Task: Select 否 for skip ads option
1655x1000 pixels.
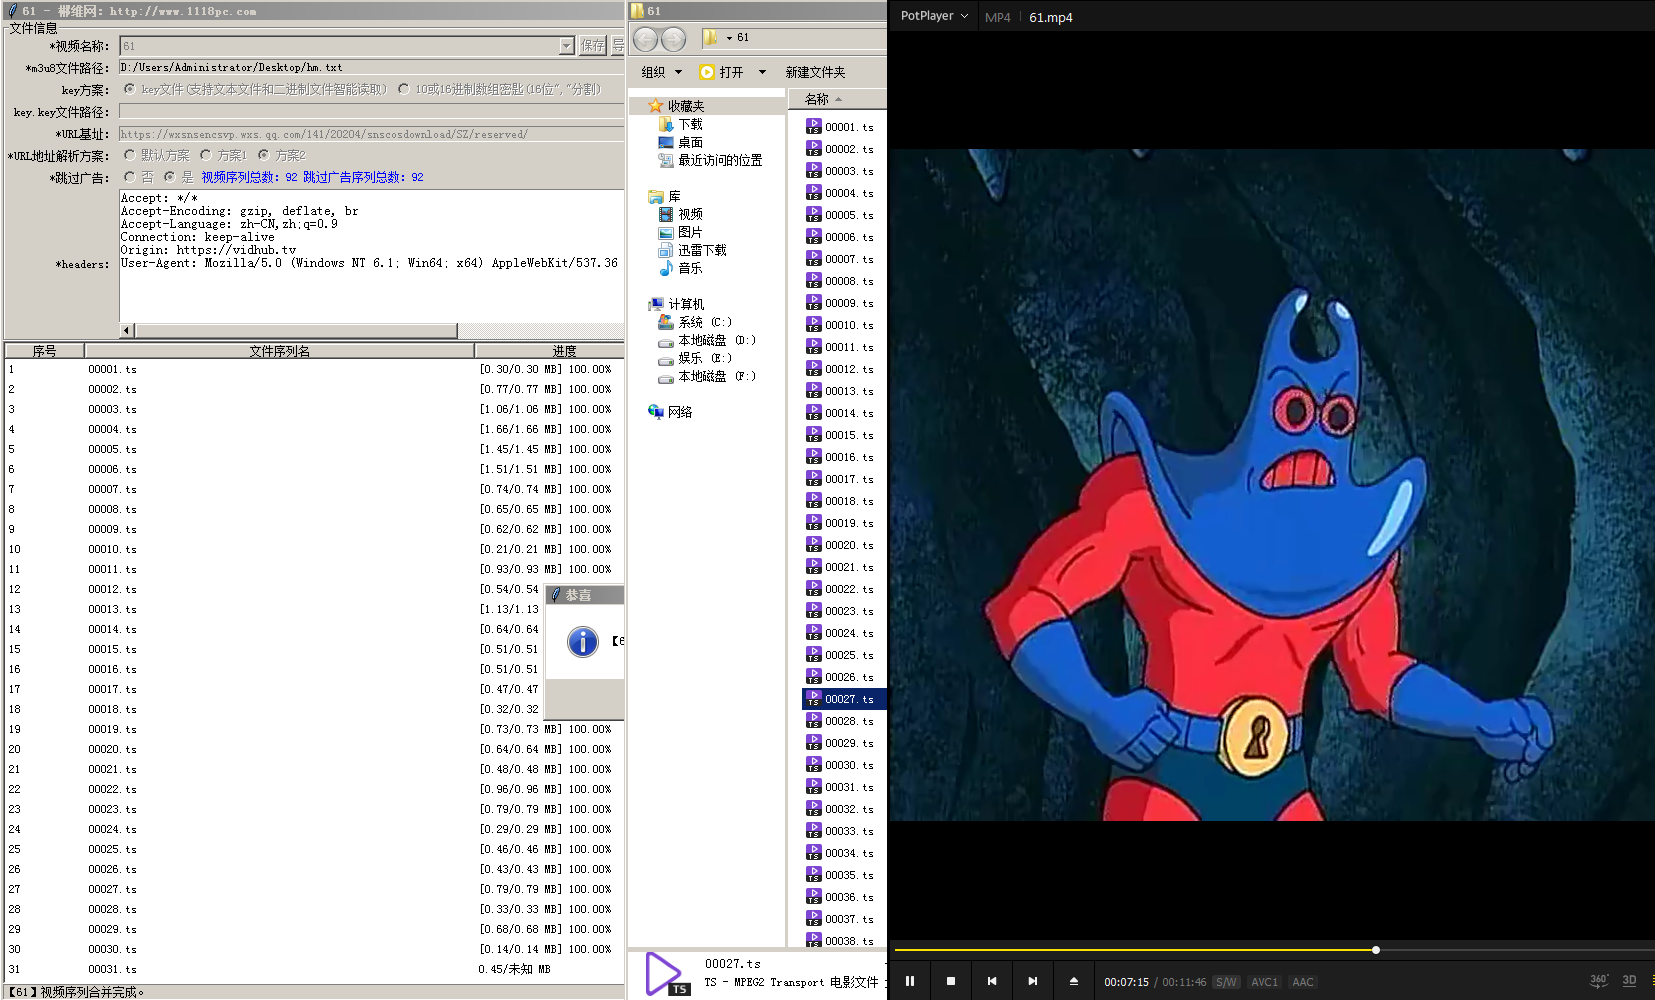Action: pos(129,177)
